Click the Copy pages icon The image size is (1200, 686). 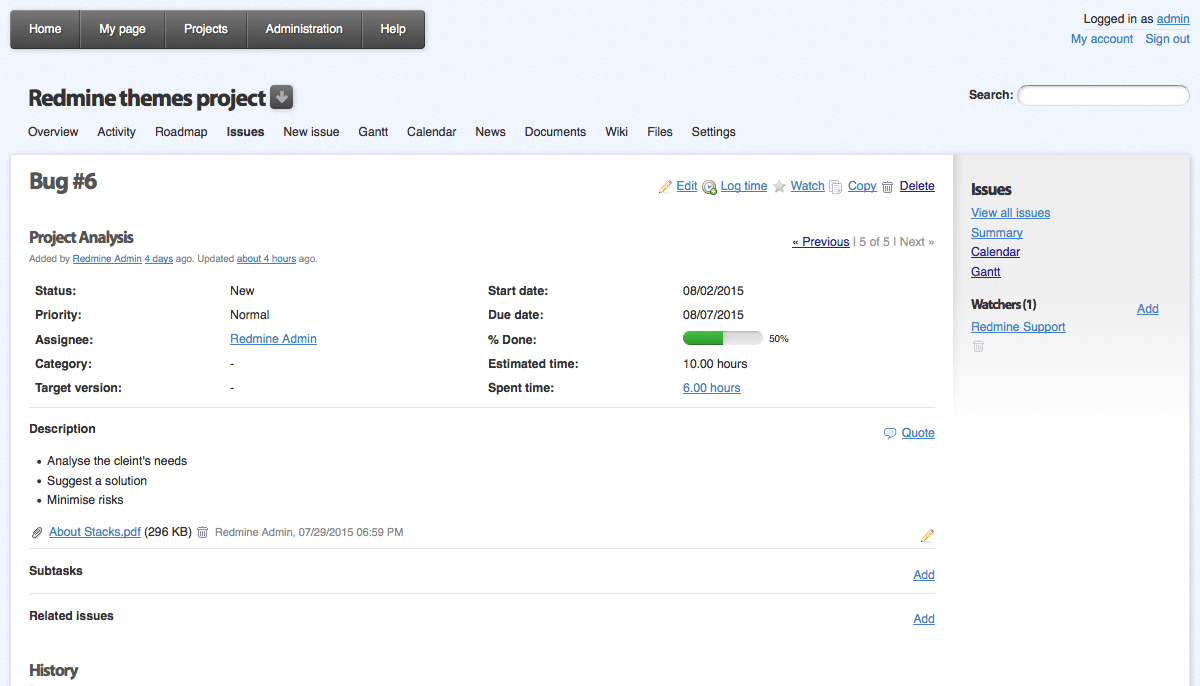836,187
